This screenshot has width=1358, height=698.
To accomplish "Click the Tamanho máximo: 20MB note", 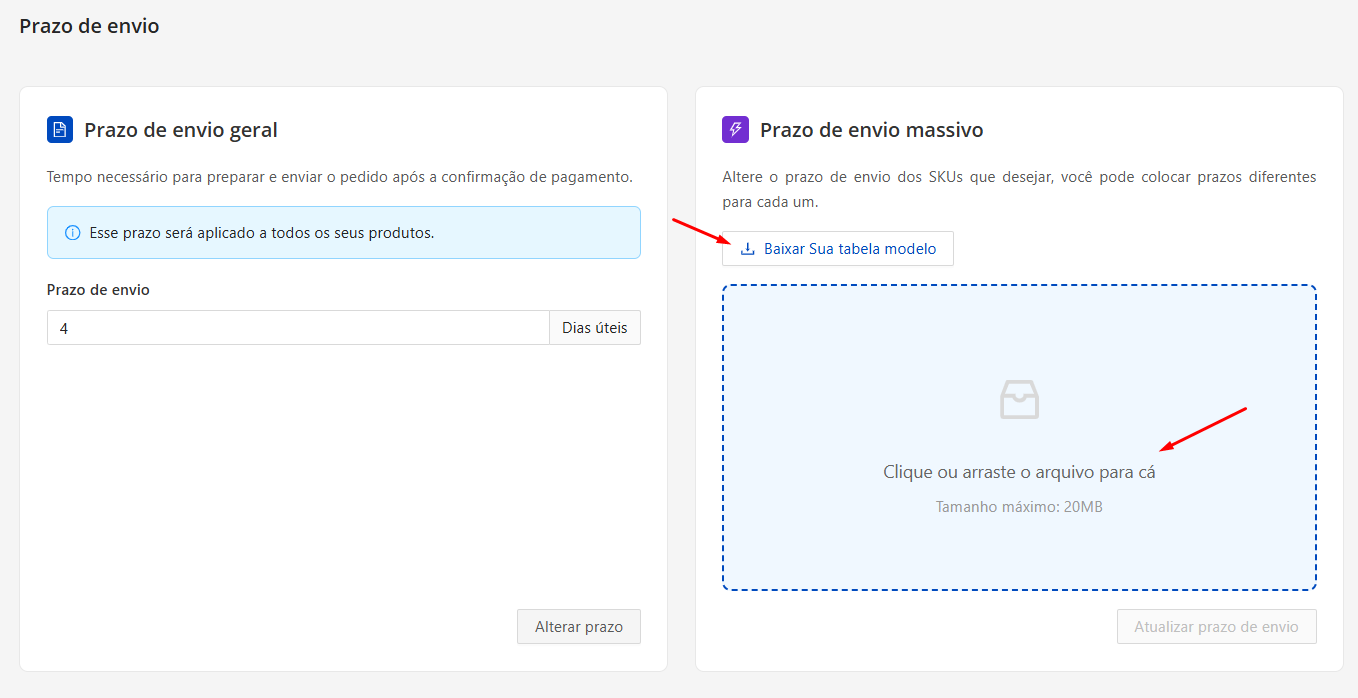I will (x=1019, y=507).
